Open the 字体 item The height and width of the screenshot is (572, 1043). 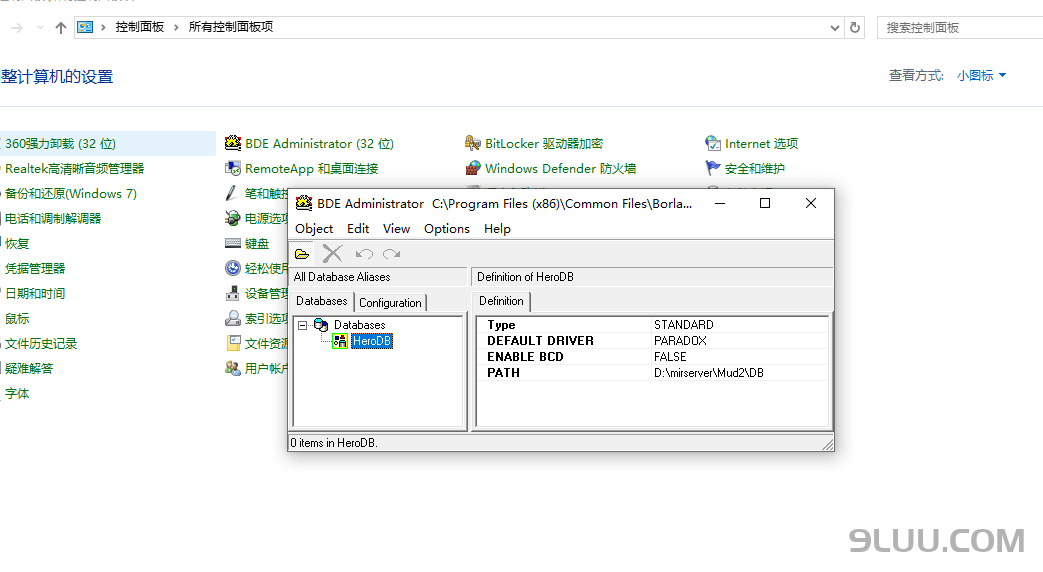(17, 394)
